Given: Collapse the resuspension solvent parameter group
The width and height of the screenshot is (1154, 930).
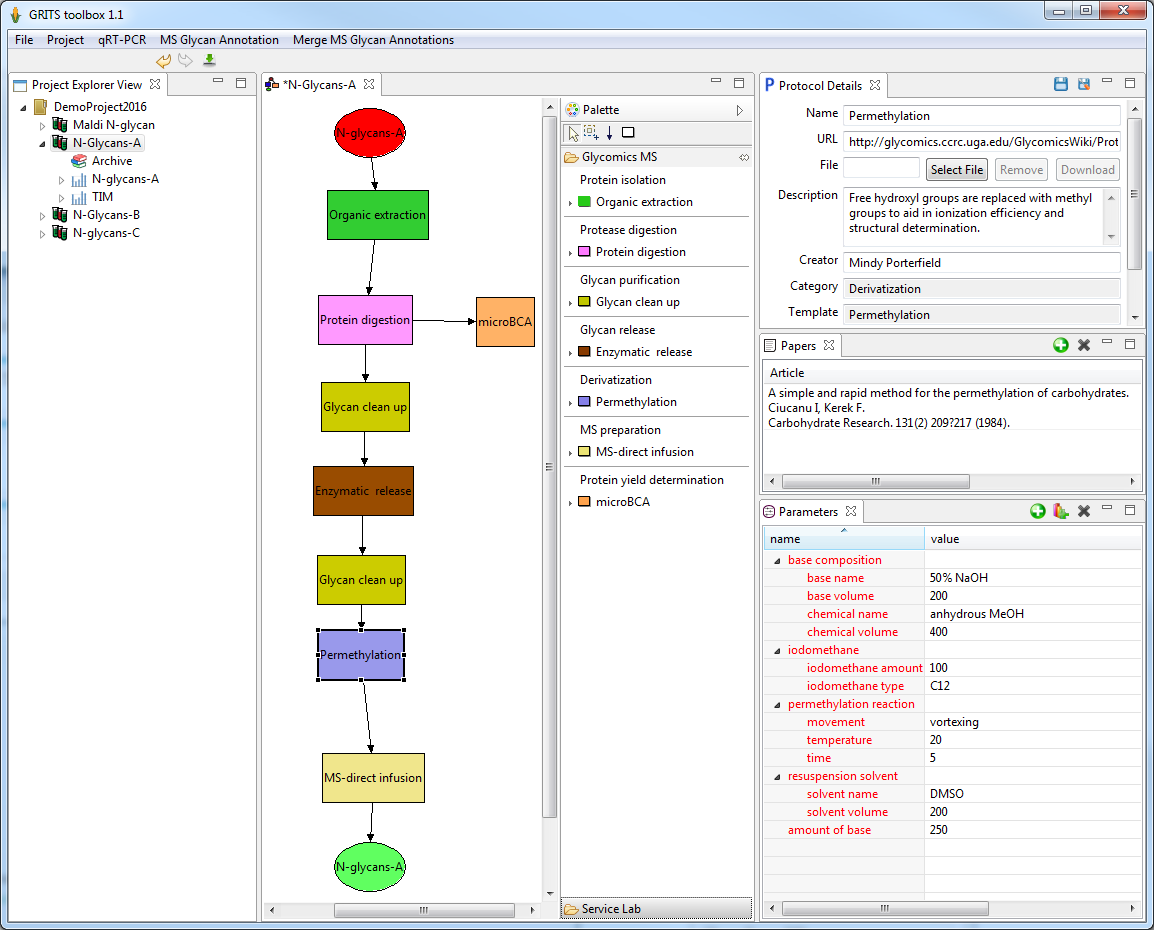Looking at the screenshot, I should (777, 777).
